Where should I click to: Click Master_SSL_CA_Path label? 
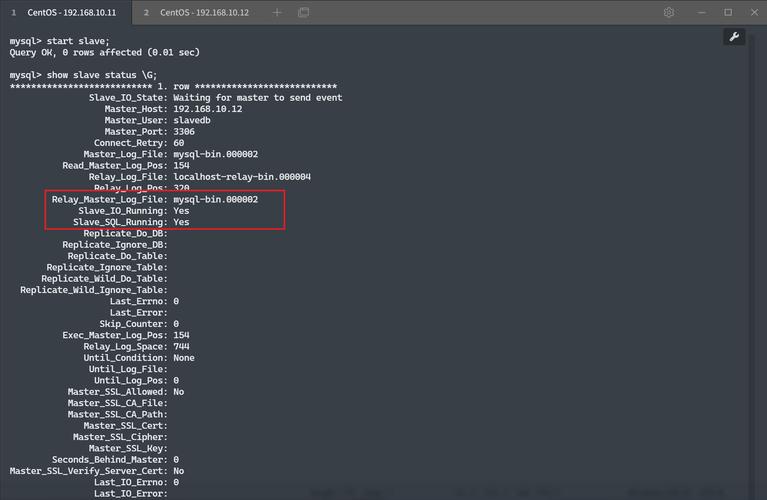[117, 414]
